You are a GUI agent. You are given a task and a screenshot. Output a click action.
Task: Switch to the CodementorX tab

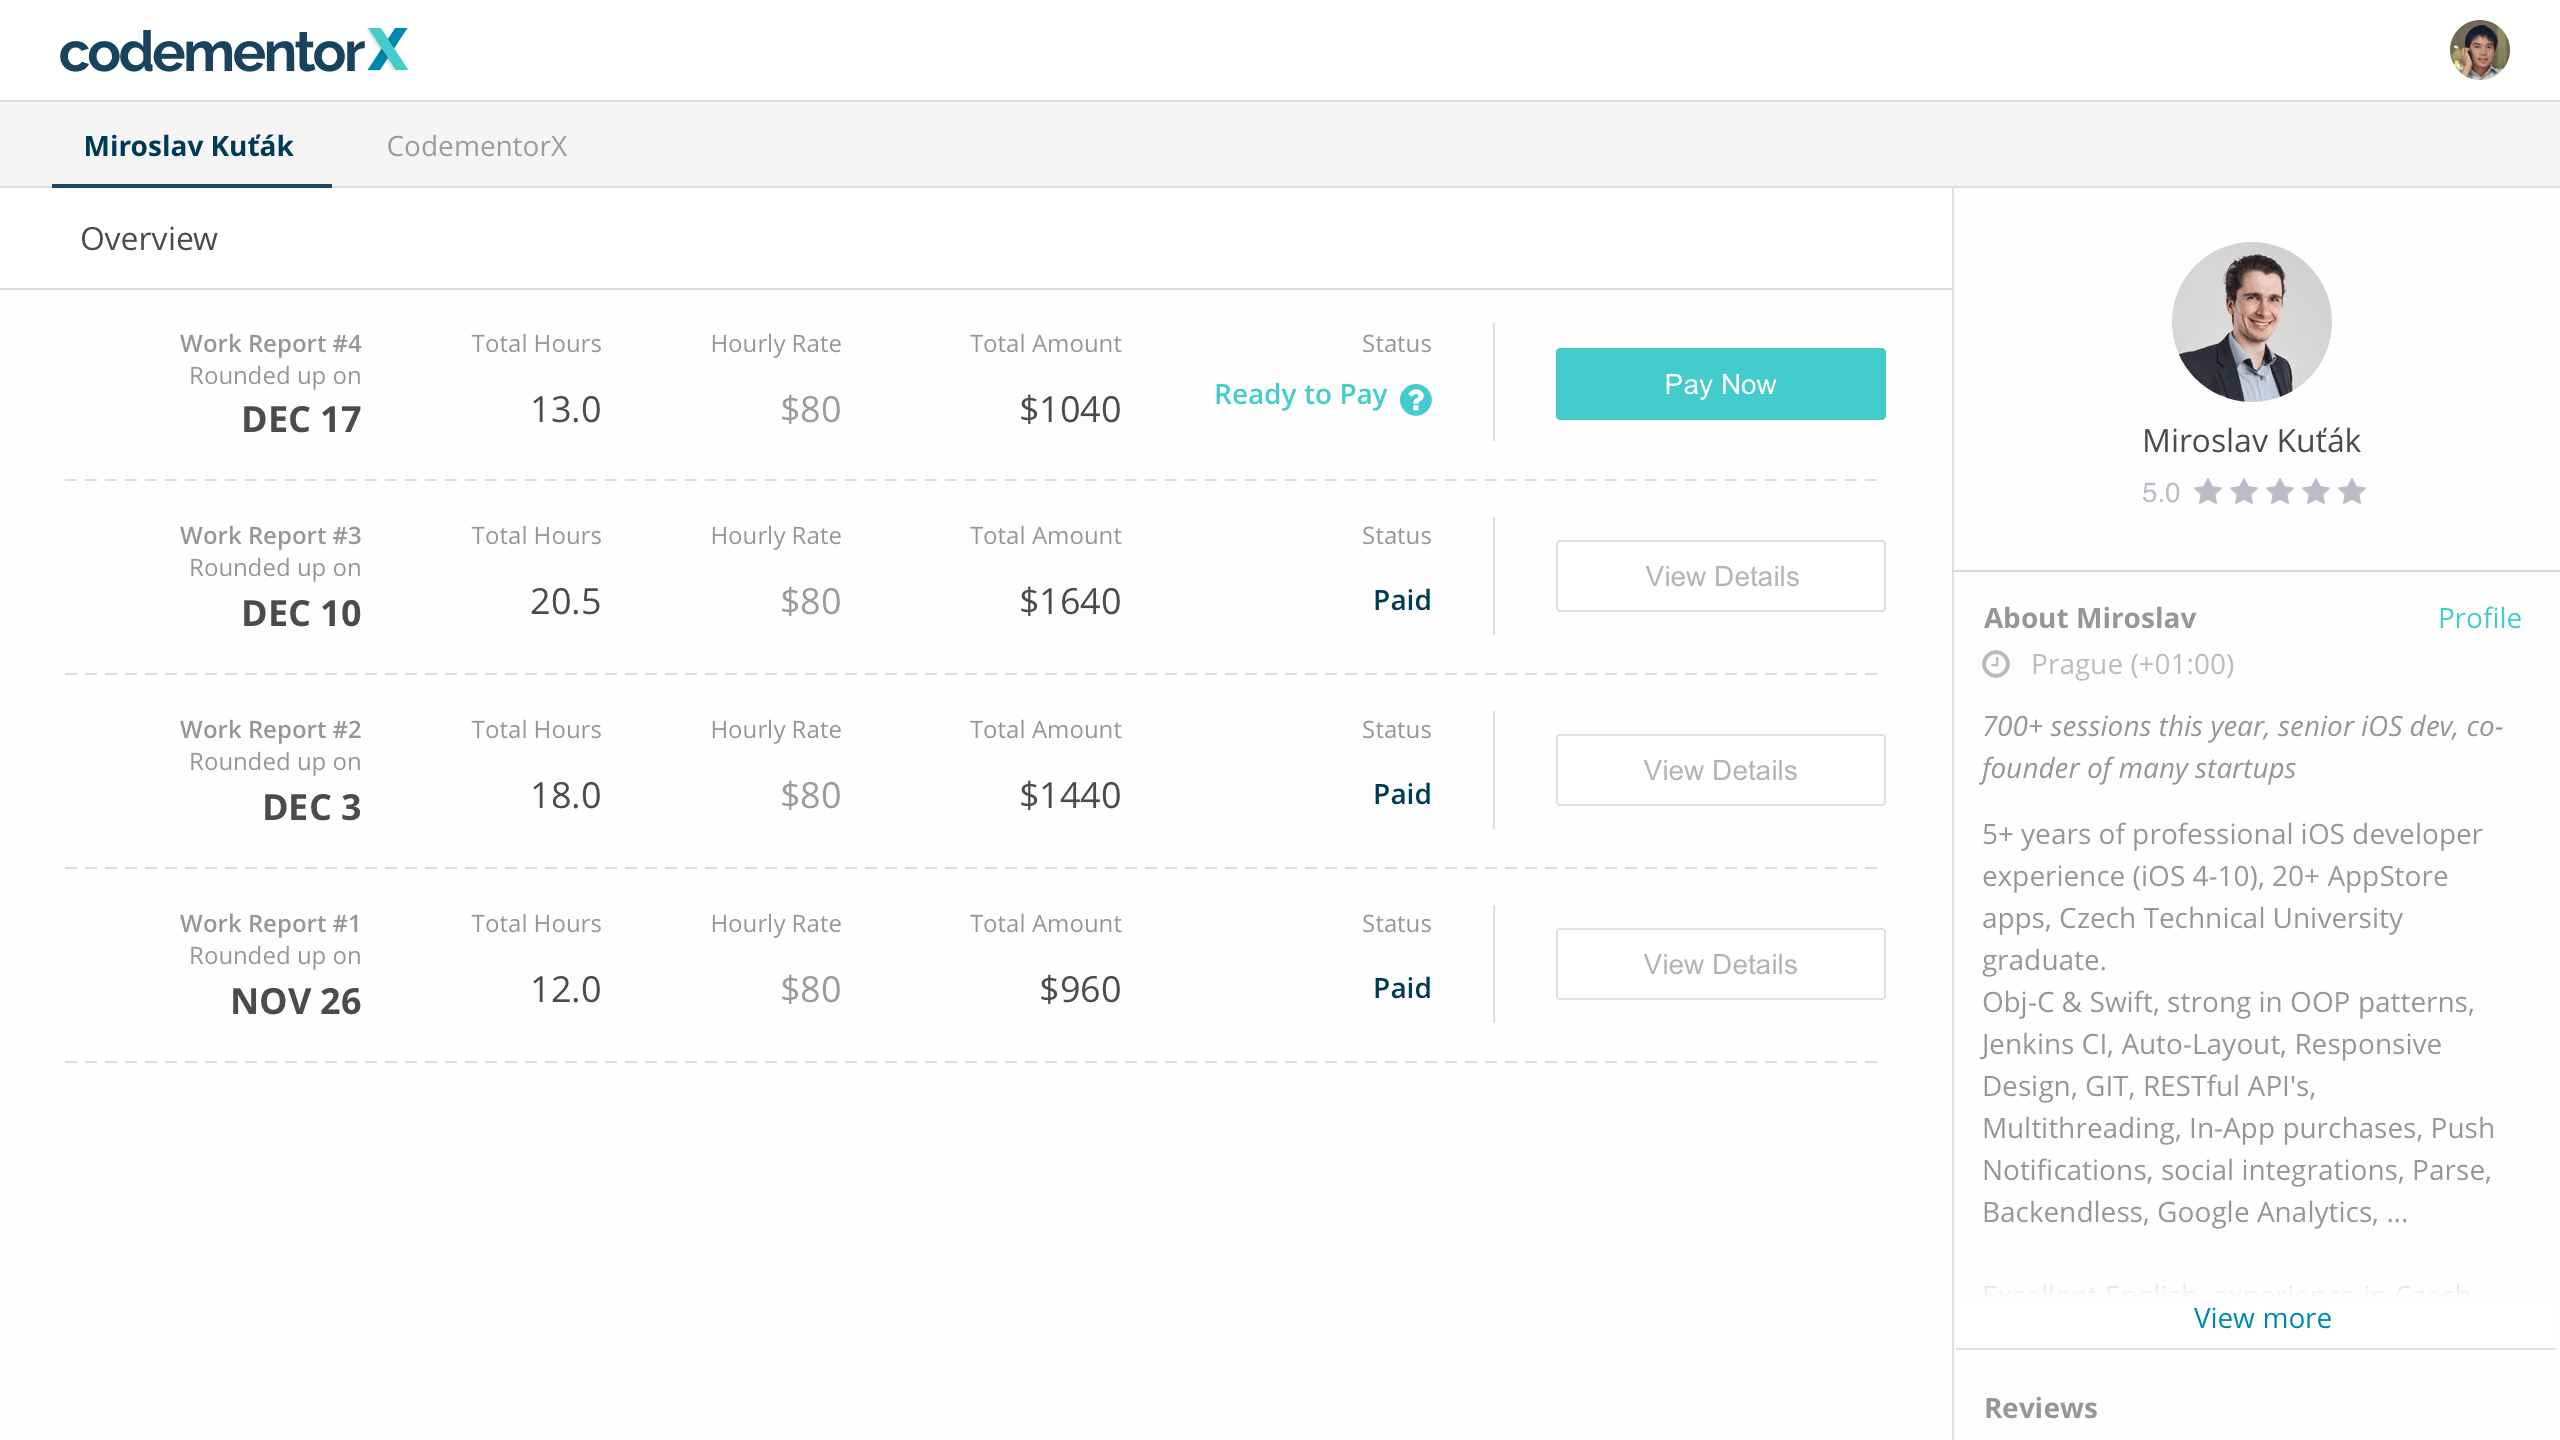(x=477, y=146)
